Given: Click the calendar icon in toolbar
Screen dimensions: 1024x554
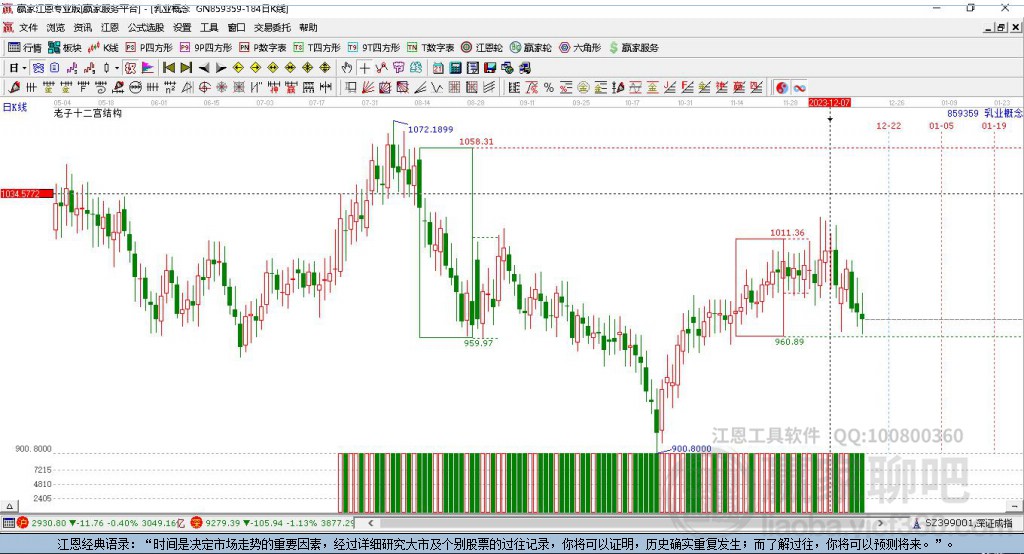Looking at the screenshot, I should click(438, 68).
